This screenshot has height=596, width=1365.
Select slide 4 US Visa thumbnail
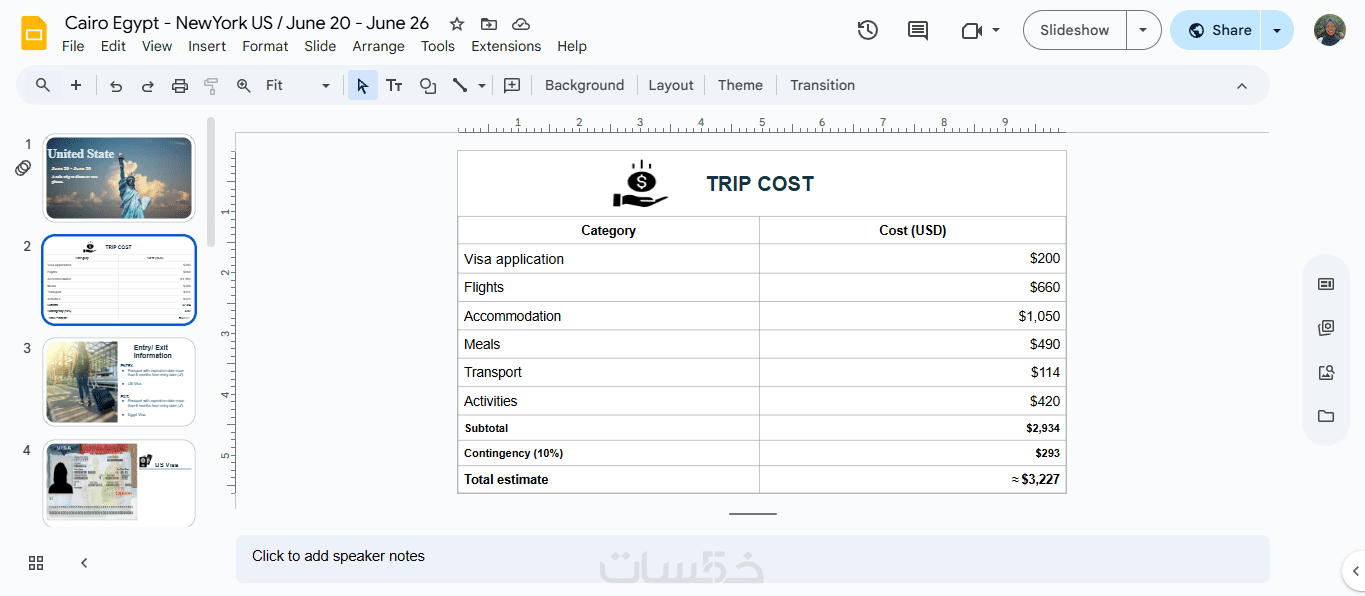119,483
